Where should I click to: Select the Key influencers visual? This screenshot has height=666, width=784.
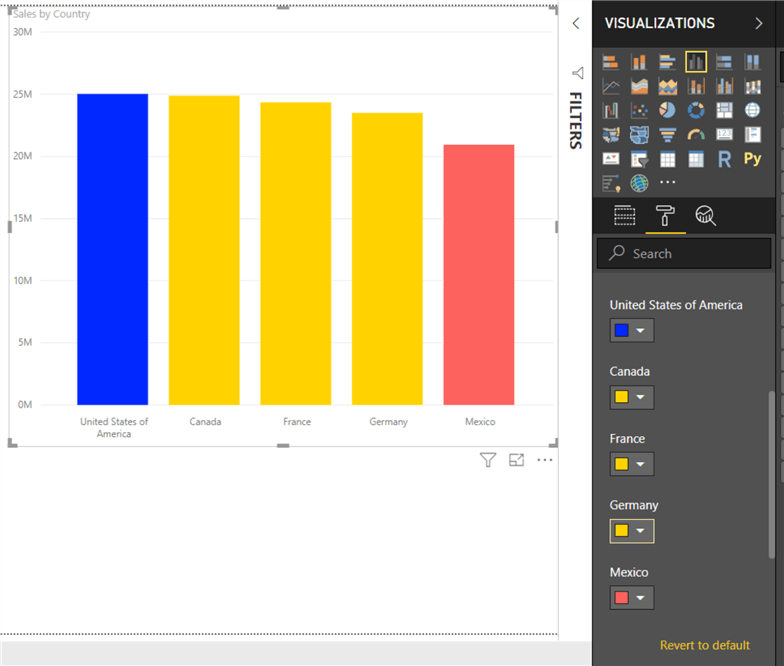pos(610,183)
